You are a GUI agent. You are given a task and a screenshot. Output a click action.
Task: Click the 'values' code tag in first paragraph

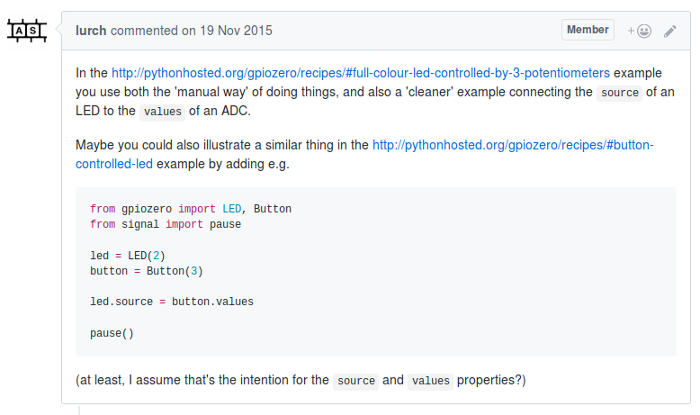pyautogui.click(x=163, y=111)
